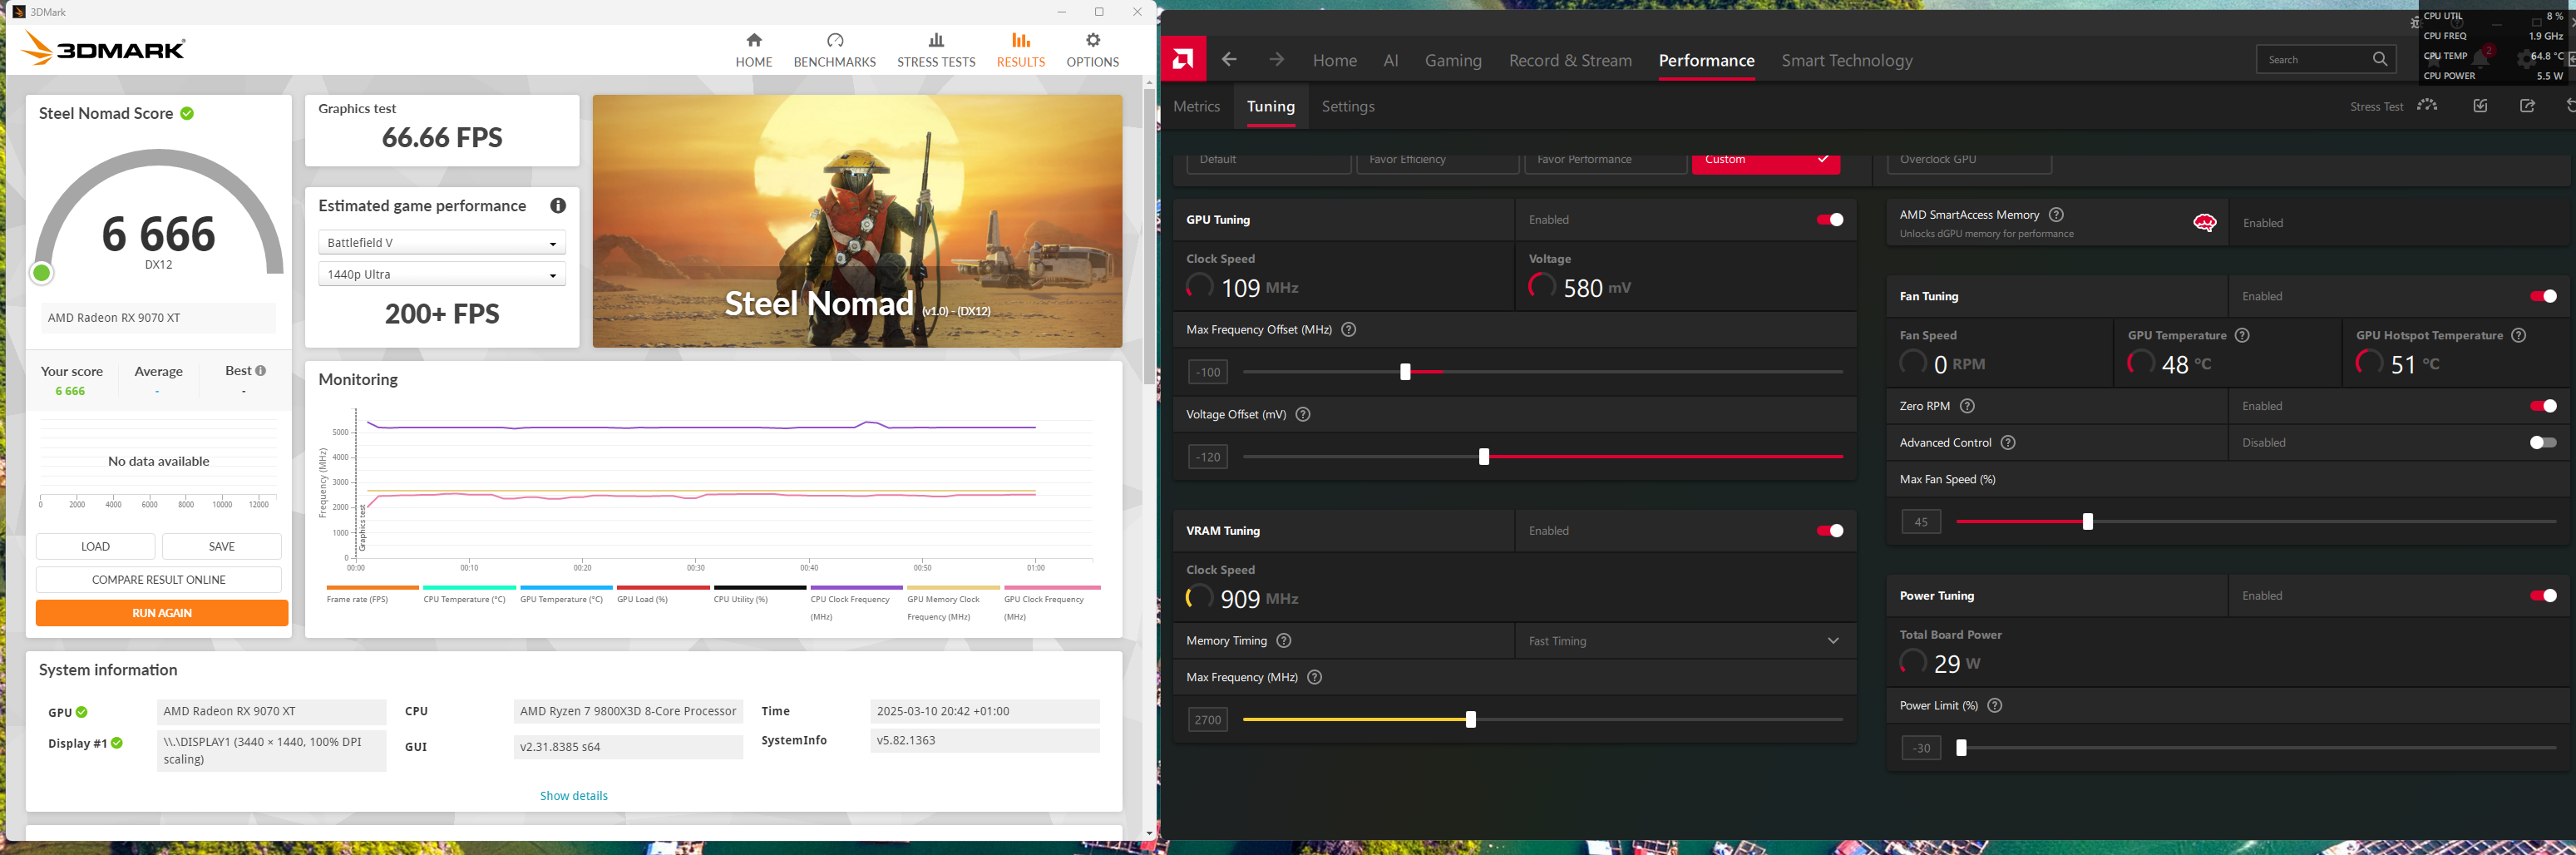
Task: Click the Max Frequency Offset slider handle
Action: (1405, 372)
